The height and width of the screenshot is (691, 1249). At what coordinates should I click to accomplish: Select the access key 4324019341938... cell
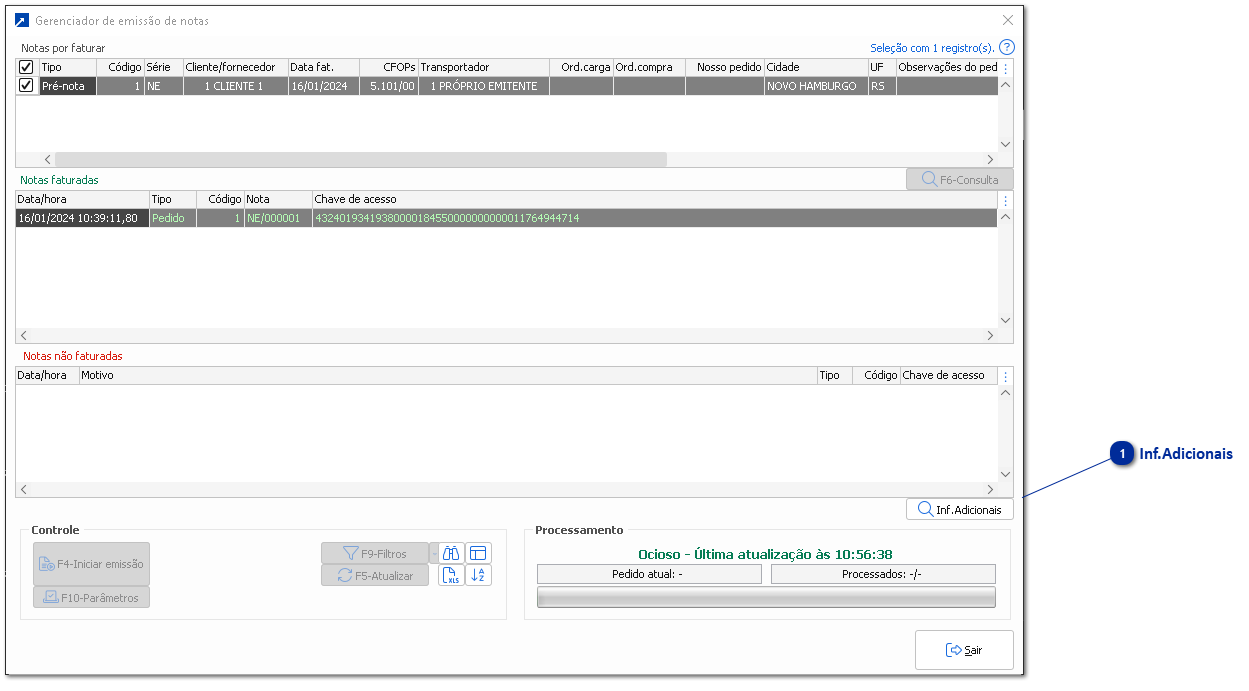point(655,218)
